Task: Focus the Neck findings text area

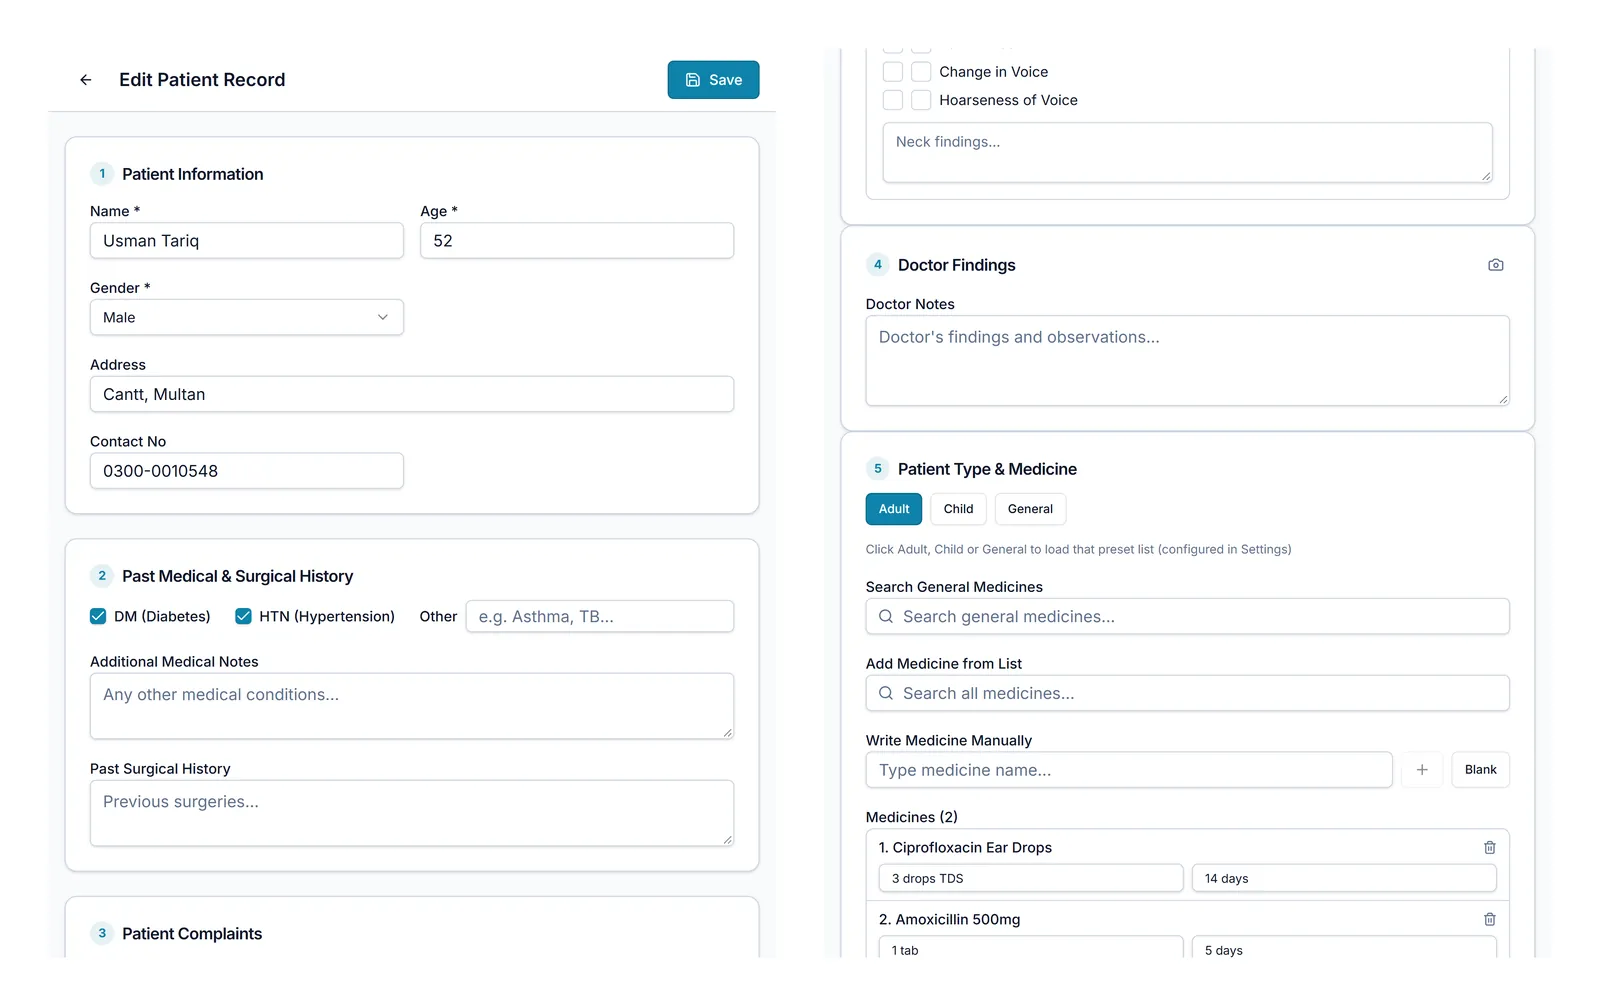Action: 1188,153
